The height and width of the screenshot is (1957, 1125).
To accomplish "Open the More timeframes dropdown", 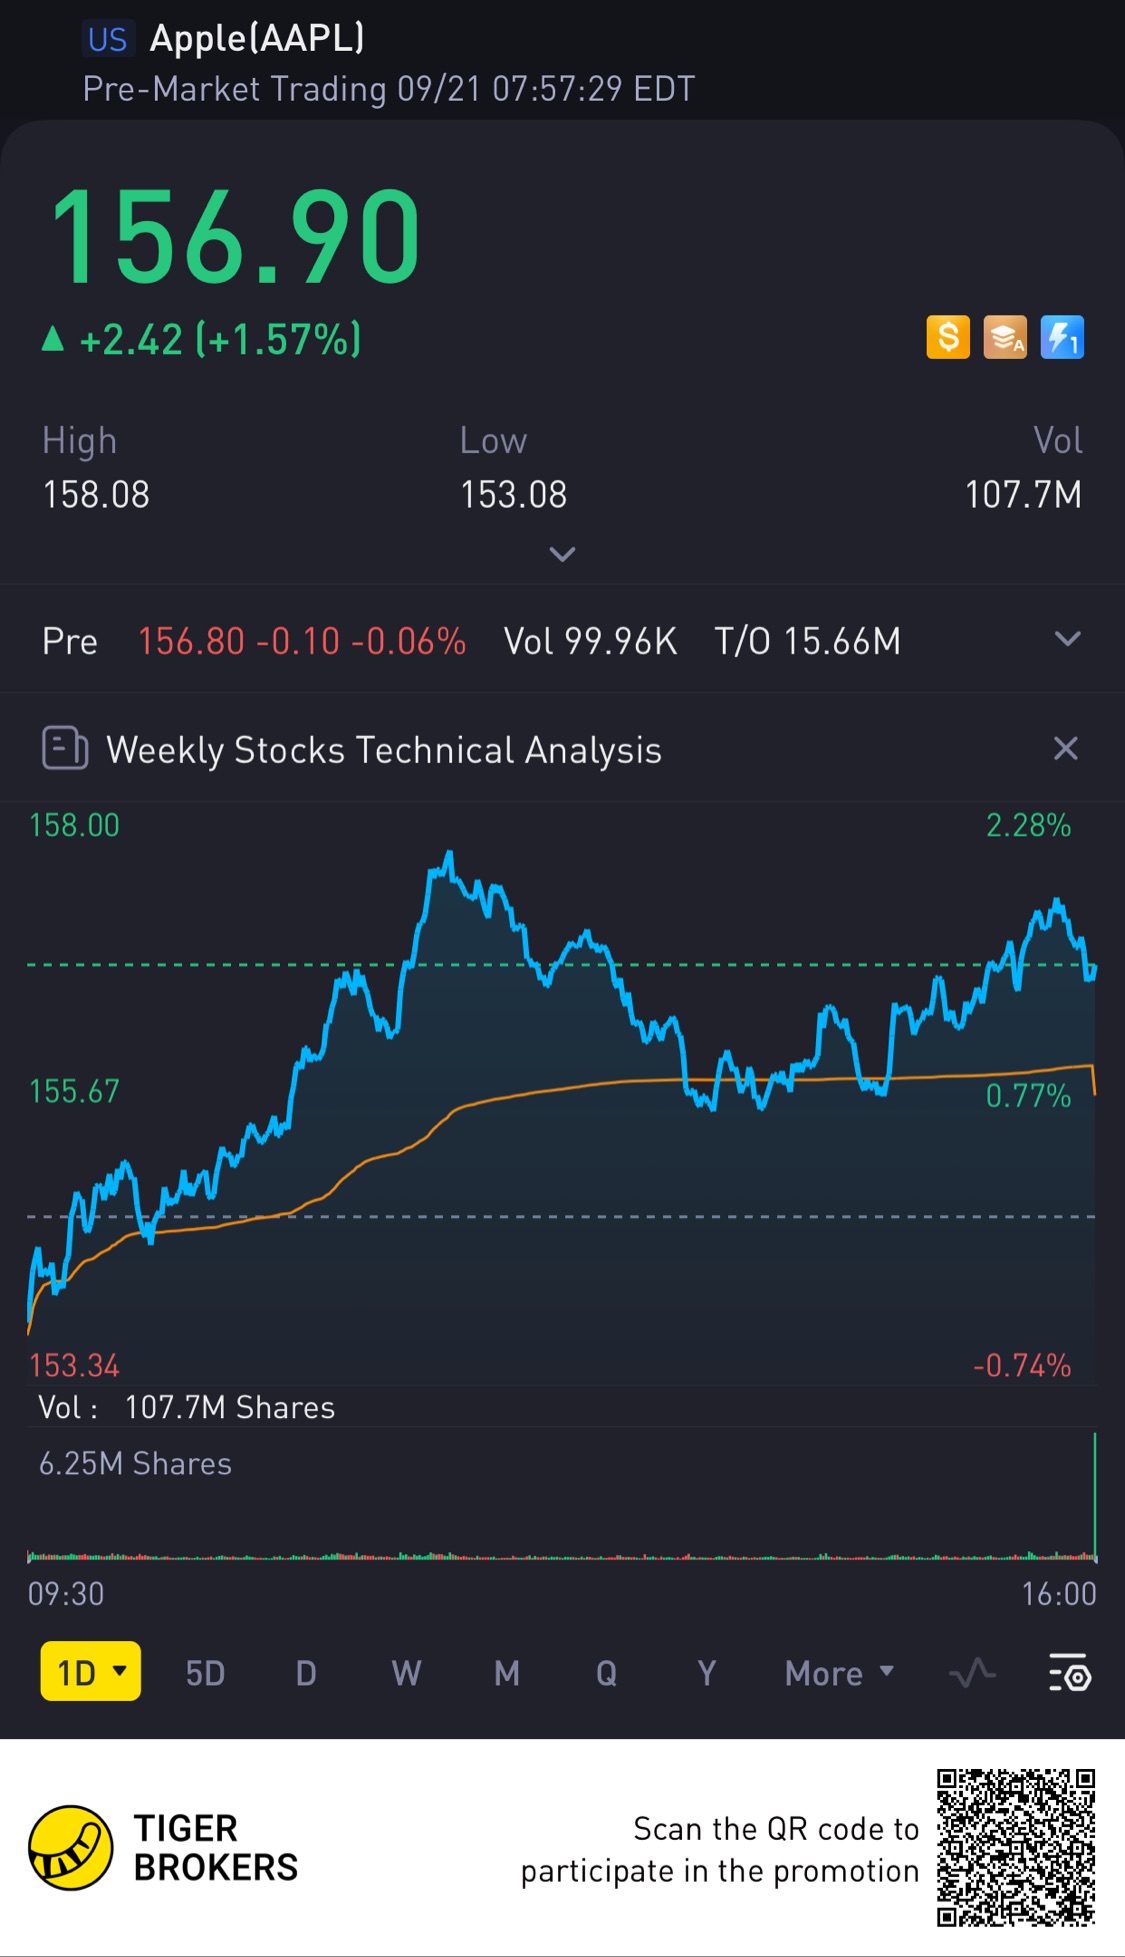I will [x=838, y=1672].
